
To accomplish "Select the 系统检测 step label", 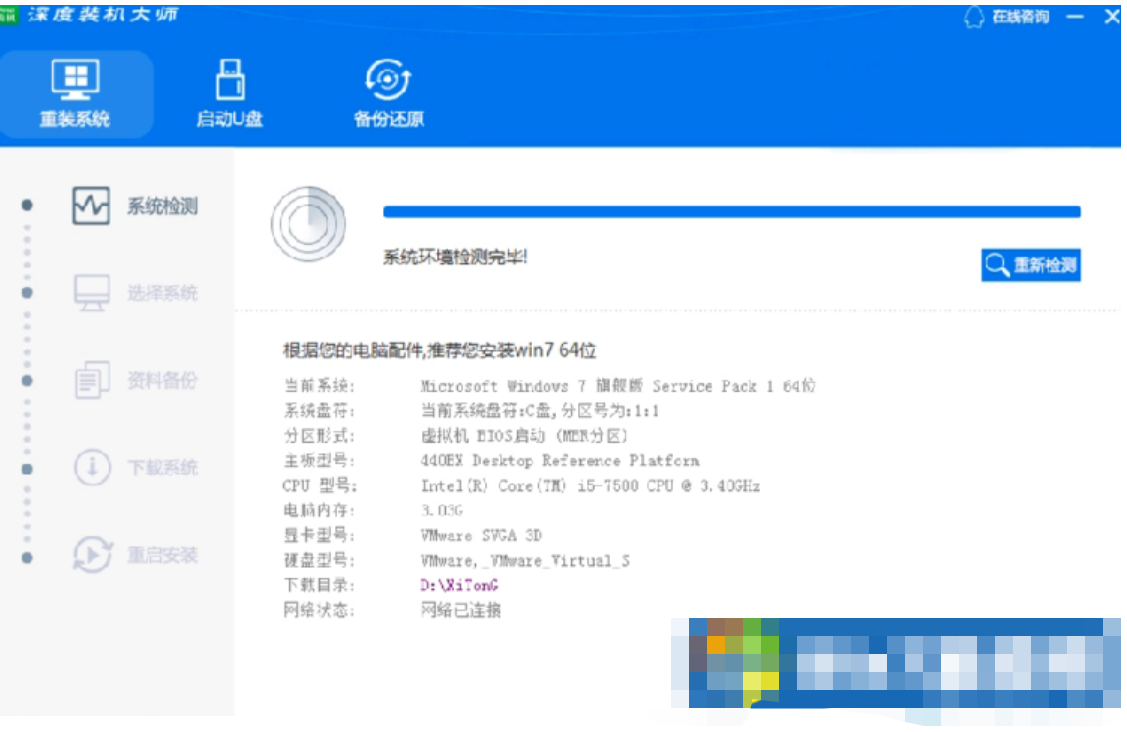I will tap(162, 206).
